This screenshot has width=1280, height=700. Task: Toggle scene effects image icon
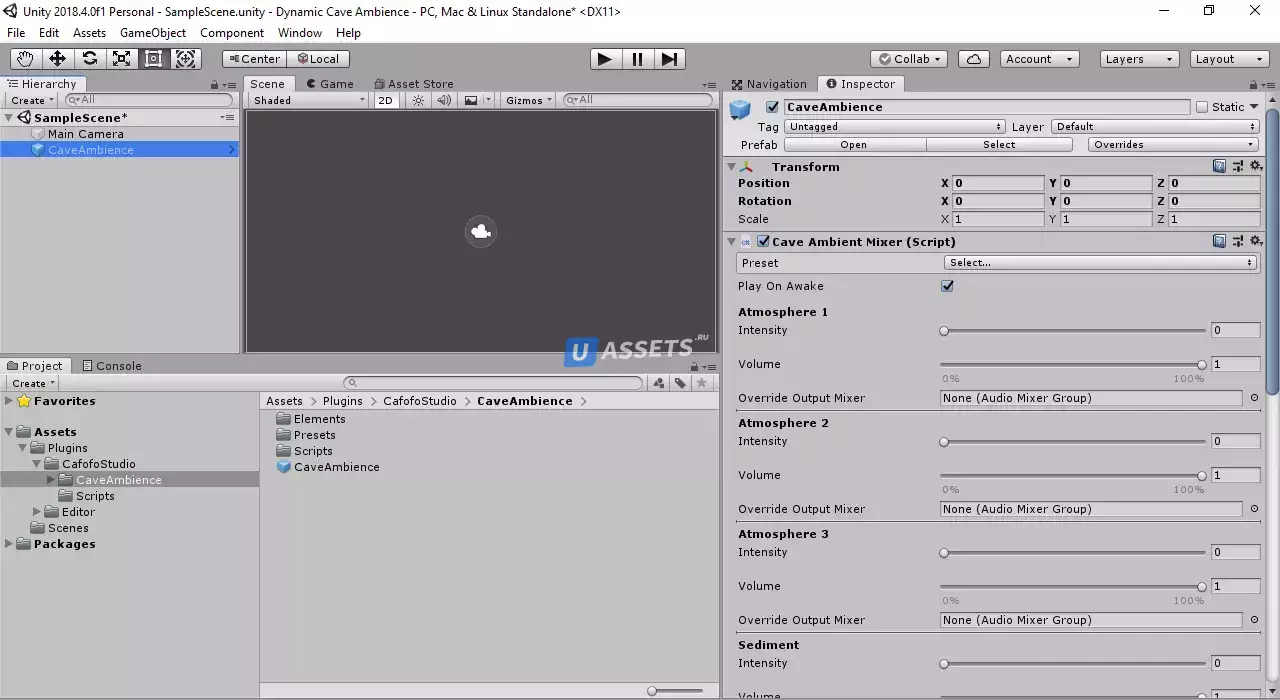pos(471,100)
